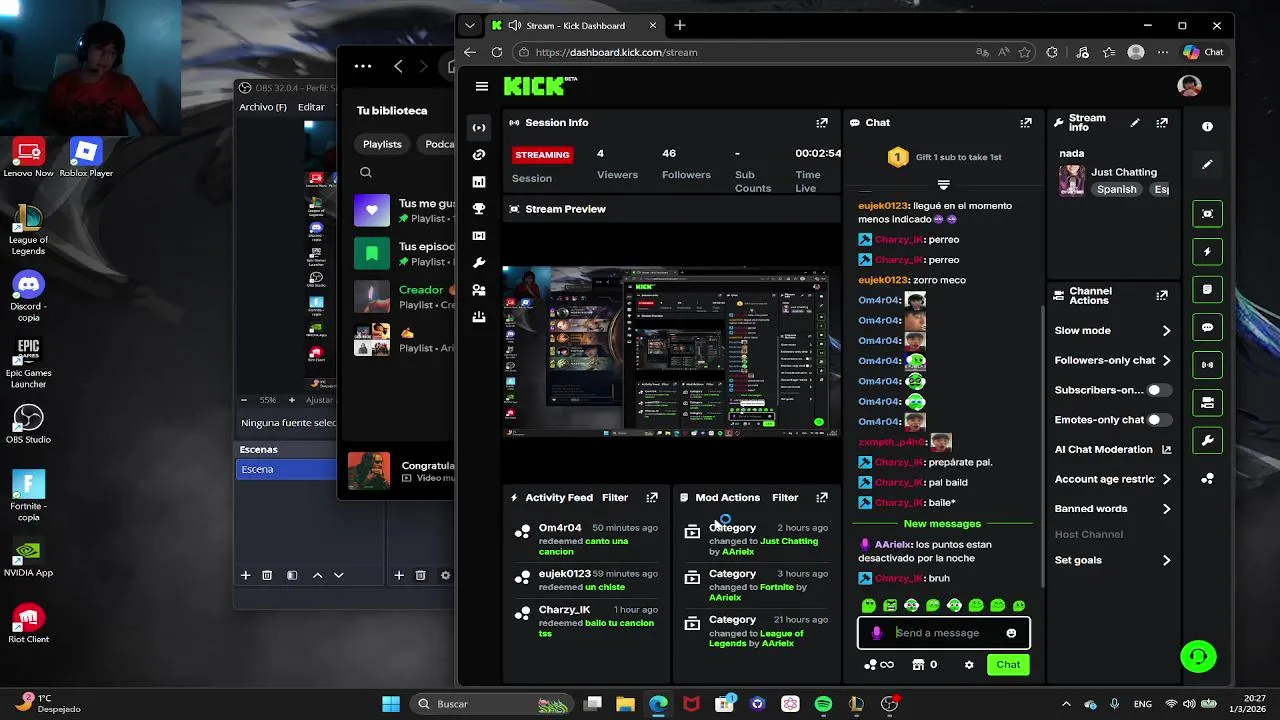This screenshot has width=1280, height=720.
Task: Focus the Send a message field
Action: click(x=944, y=633)
